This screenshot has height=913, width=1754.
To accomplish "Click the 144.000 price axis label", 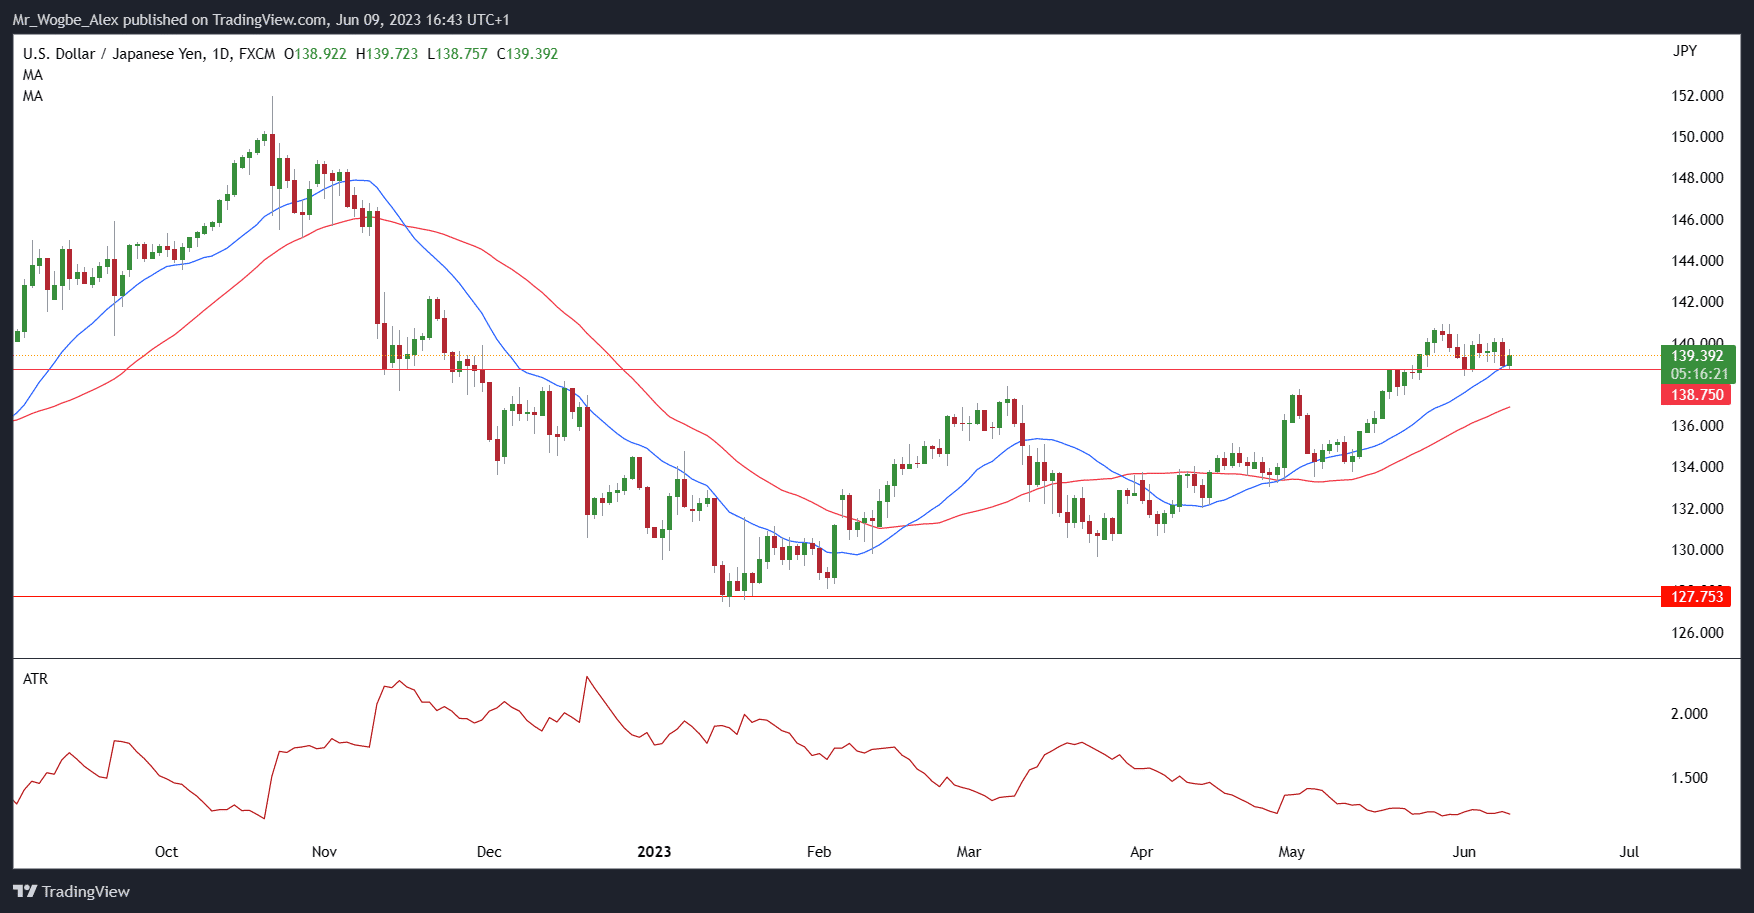I will coord(1698,261).
